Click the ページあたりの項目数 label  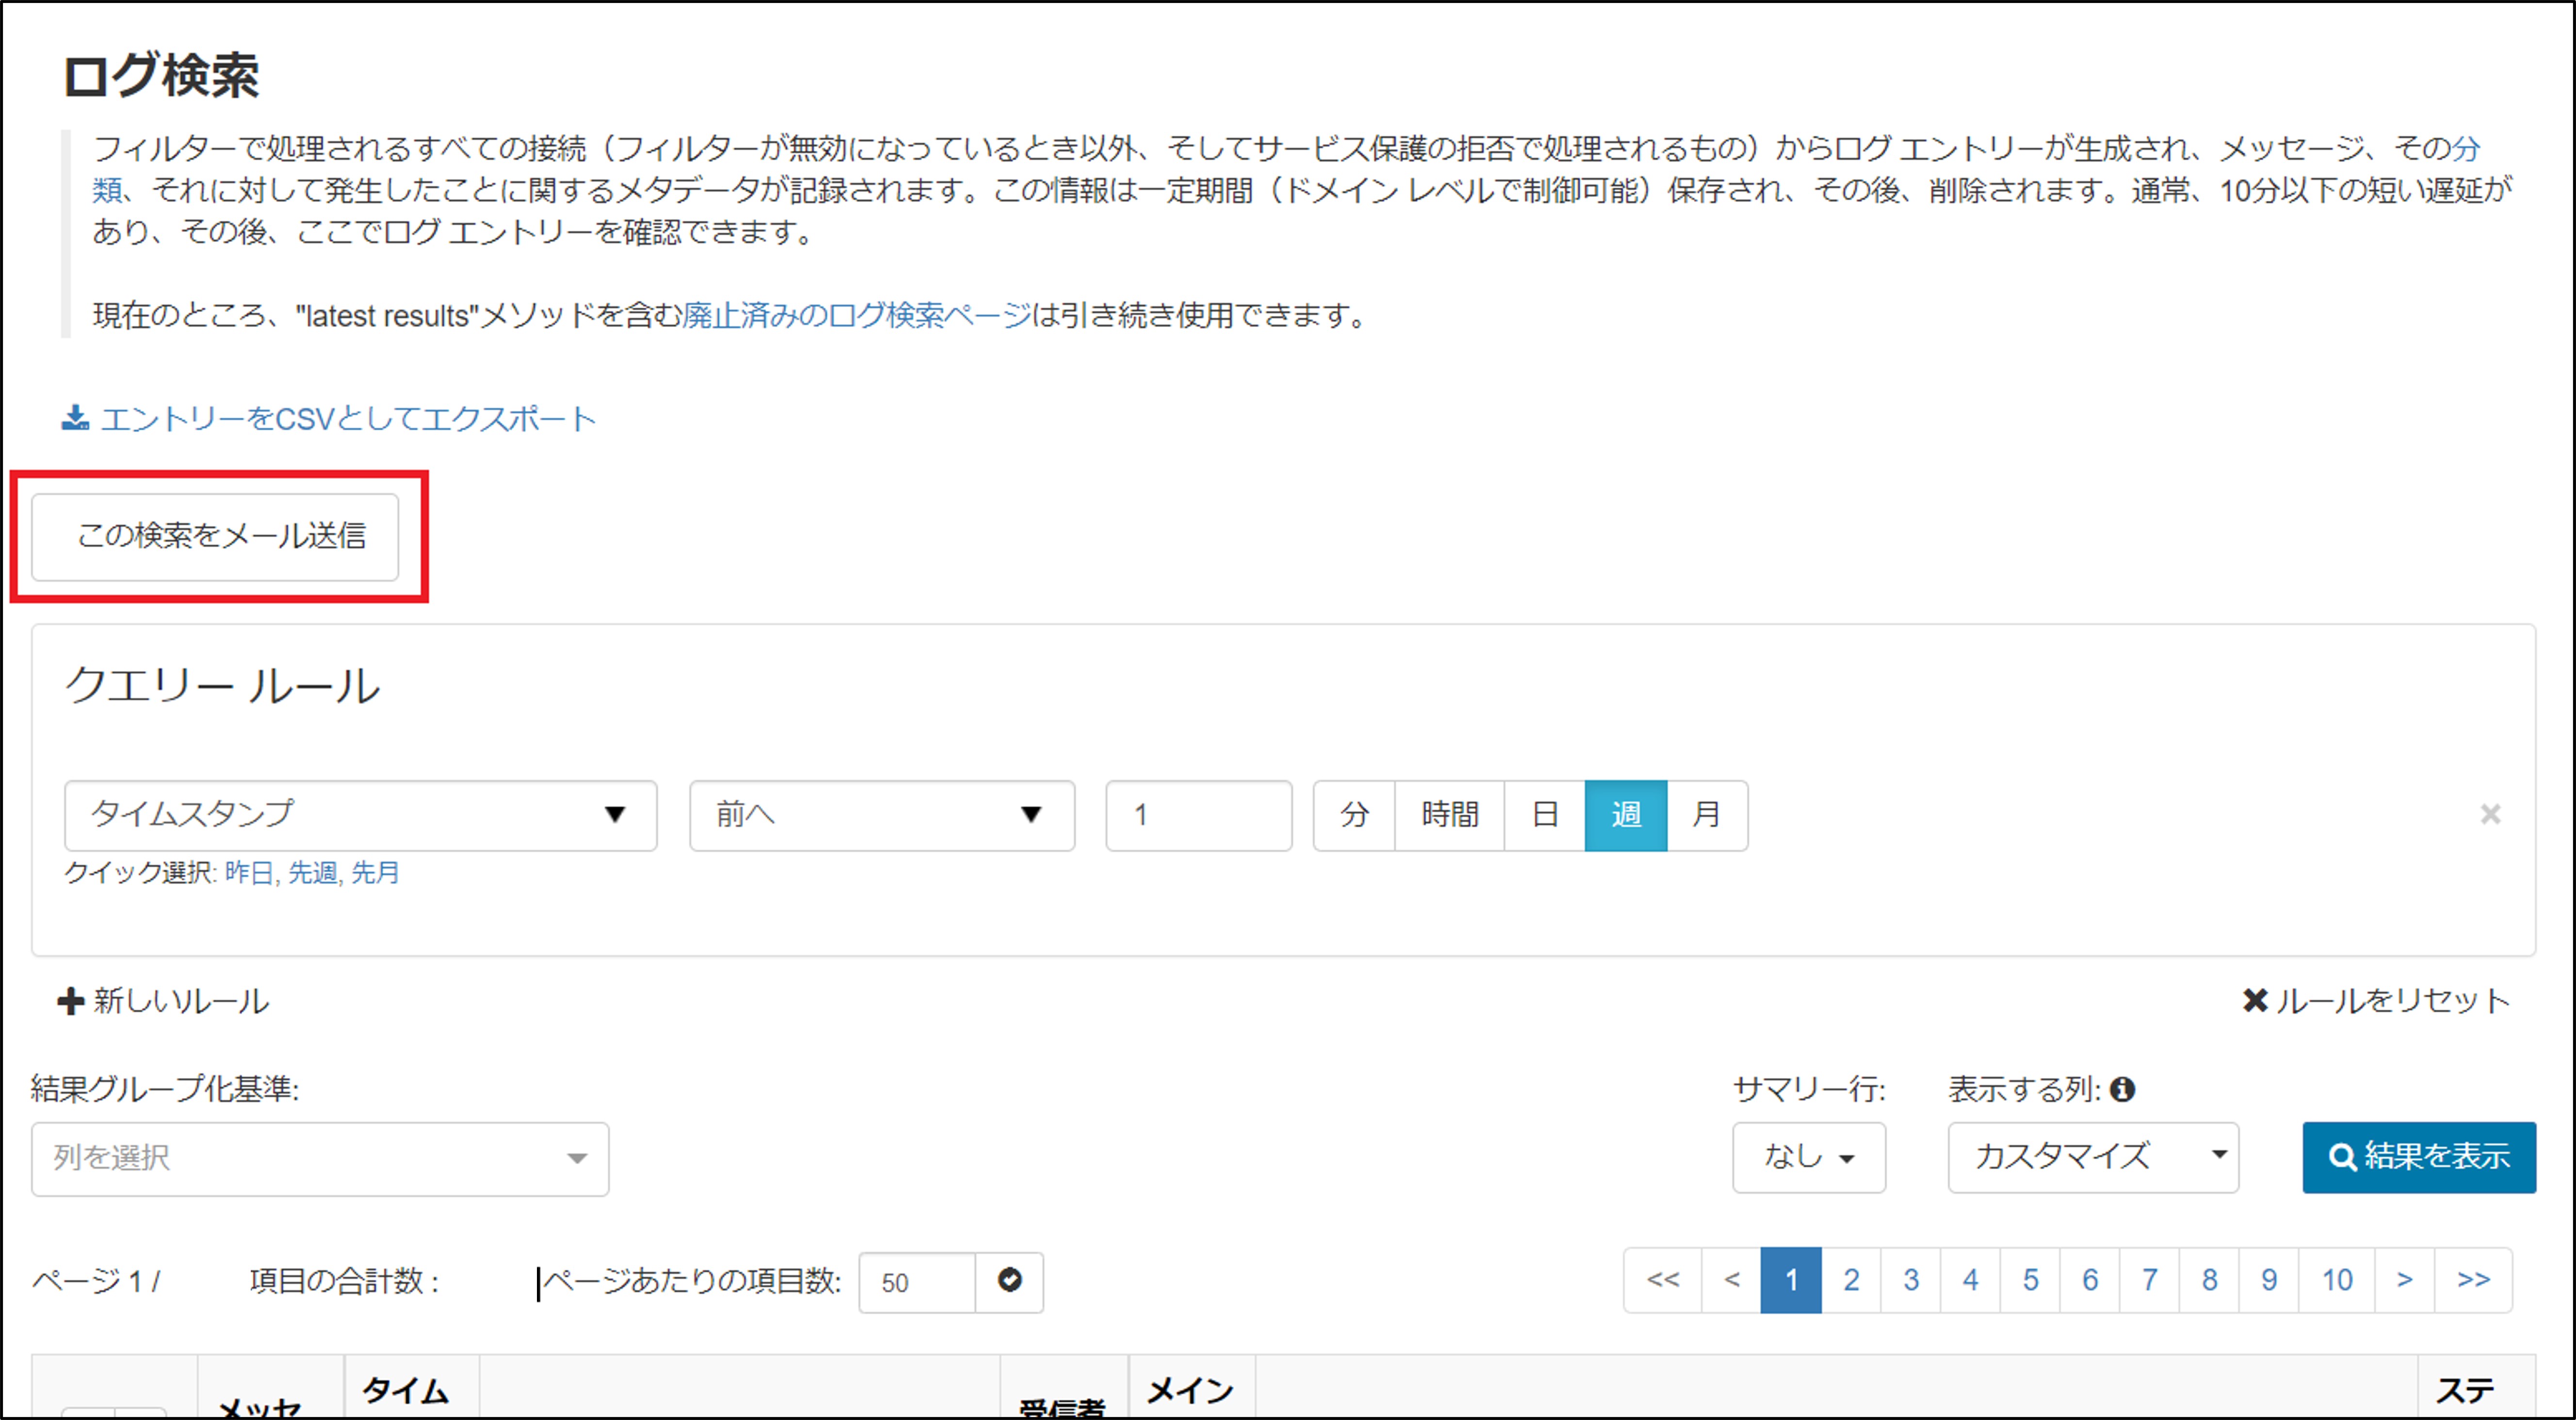(x=692, y=1280)
